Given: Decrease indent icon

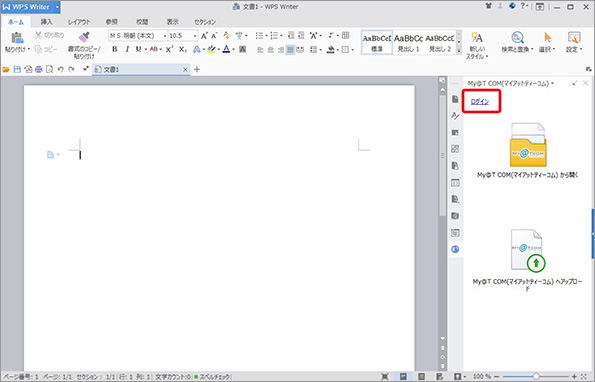Looking at the screenshot, I should coord(291,36).
